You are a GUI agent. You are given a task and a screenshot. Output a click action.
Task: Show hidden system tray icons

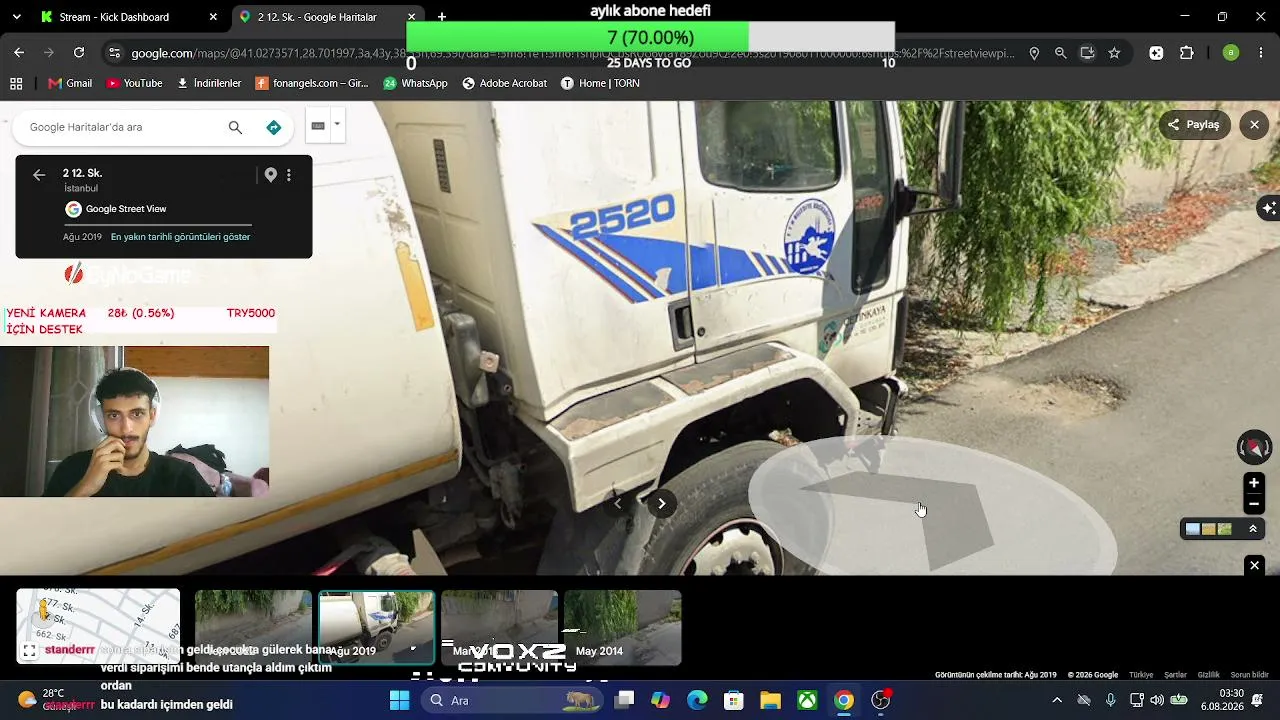(x=1057, y=700)
